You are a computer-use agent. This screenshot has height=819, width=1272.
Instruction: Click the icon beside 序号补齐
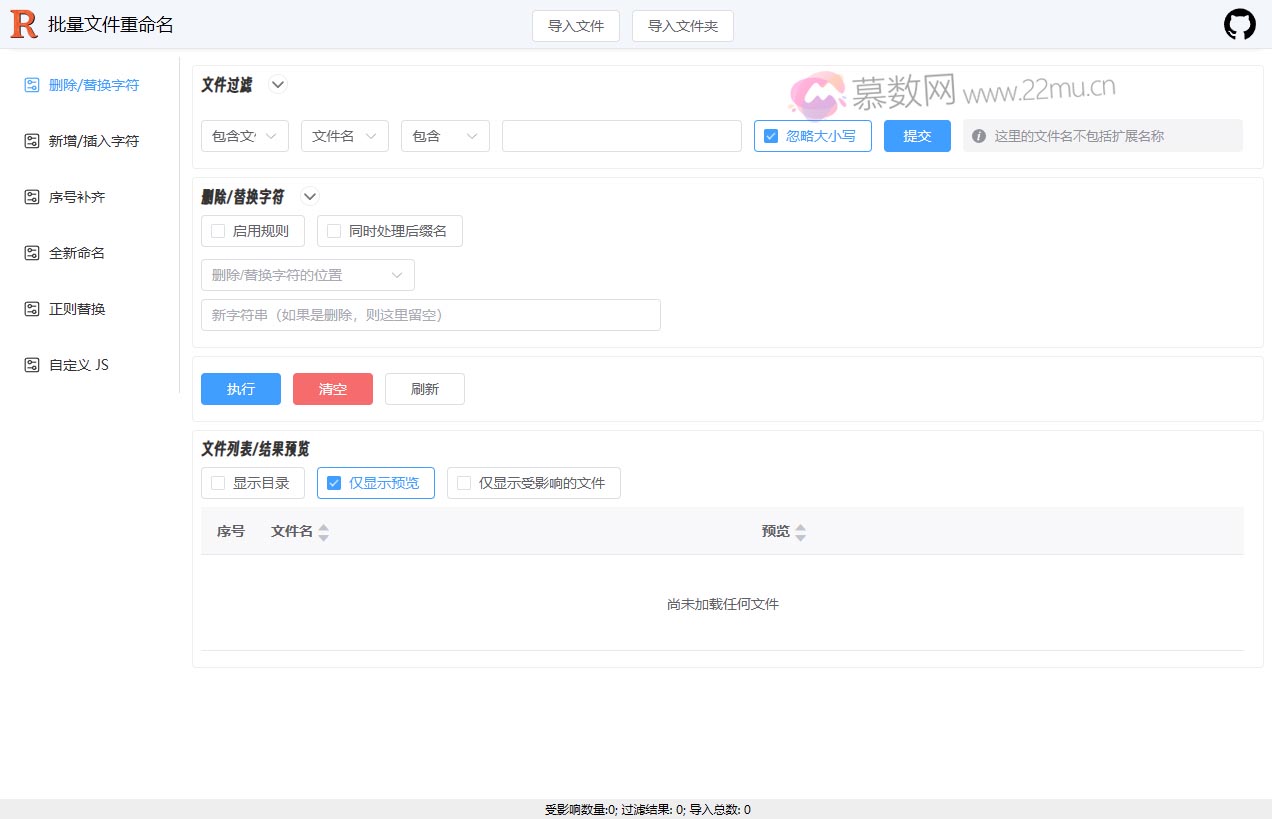tap(31, 197)
